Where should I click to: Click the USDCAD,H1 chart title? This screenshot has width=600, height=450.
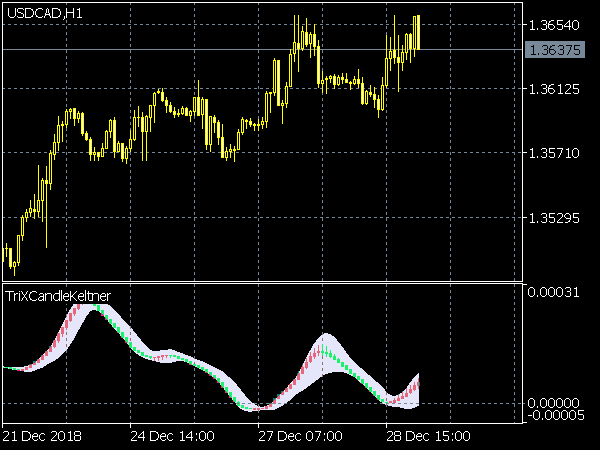45,14
